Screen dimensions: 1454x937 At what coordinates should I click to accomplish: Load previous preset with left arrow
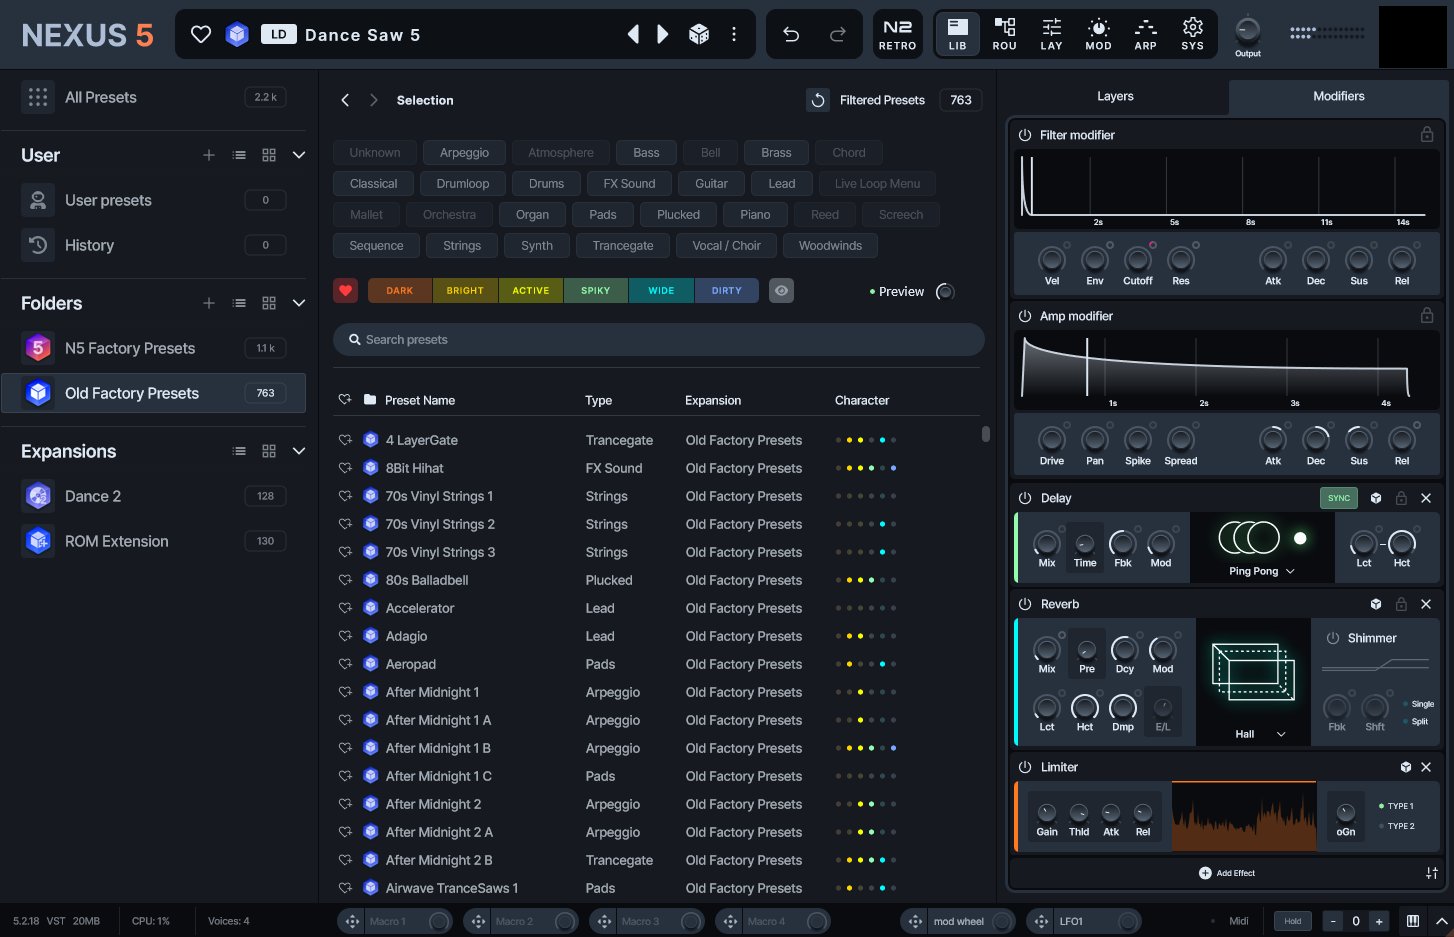tap(633, 35)
